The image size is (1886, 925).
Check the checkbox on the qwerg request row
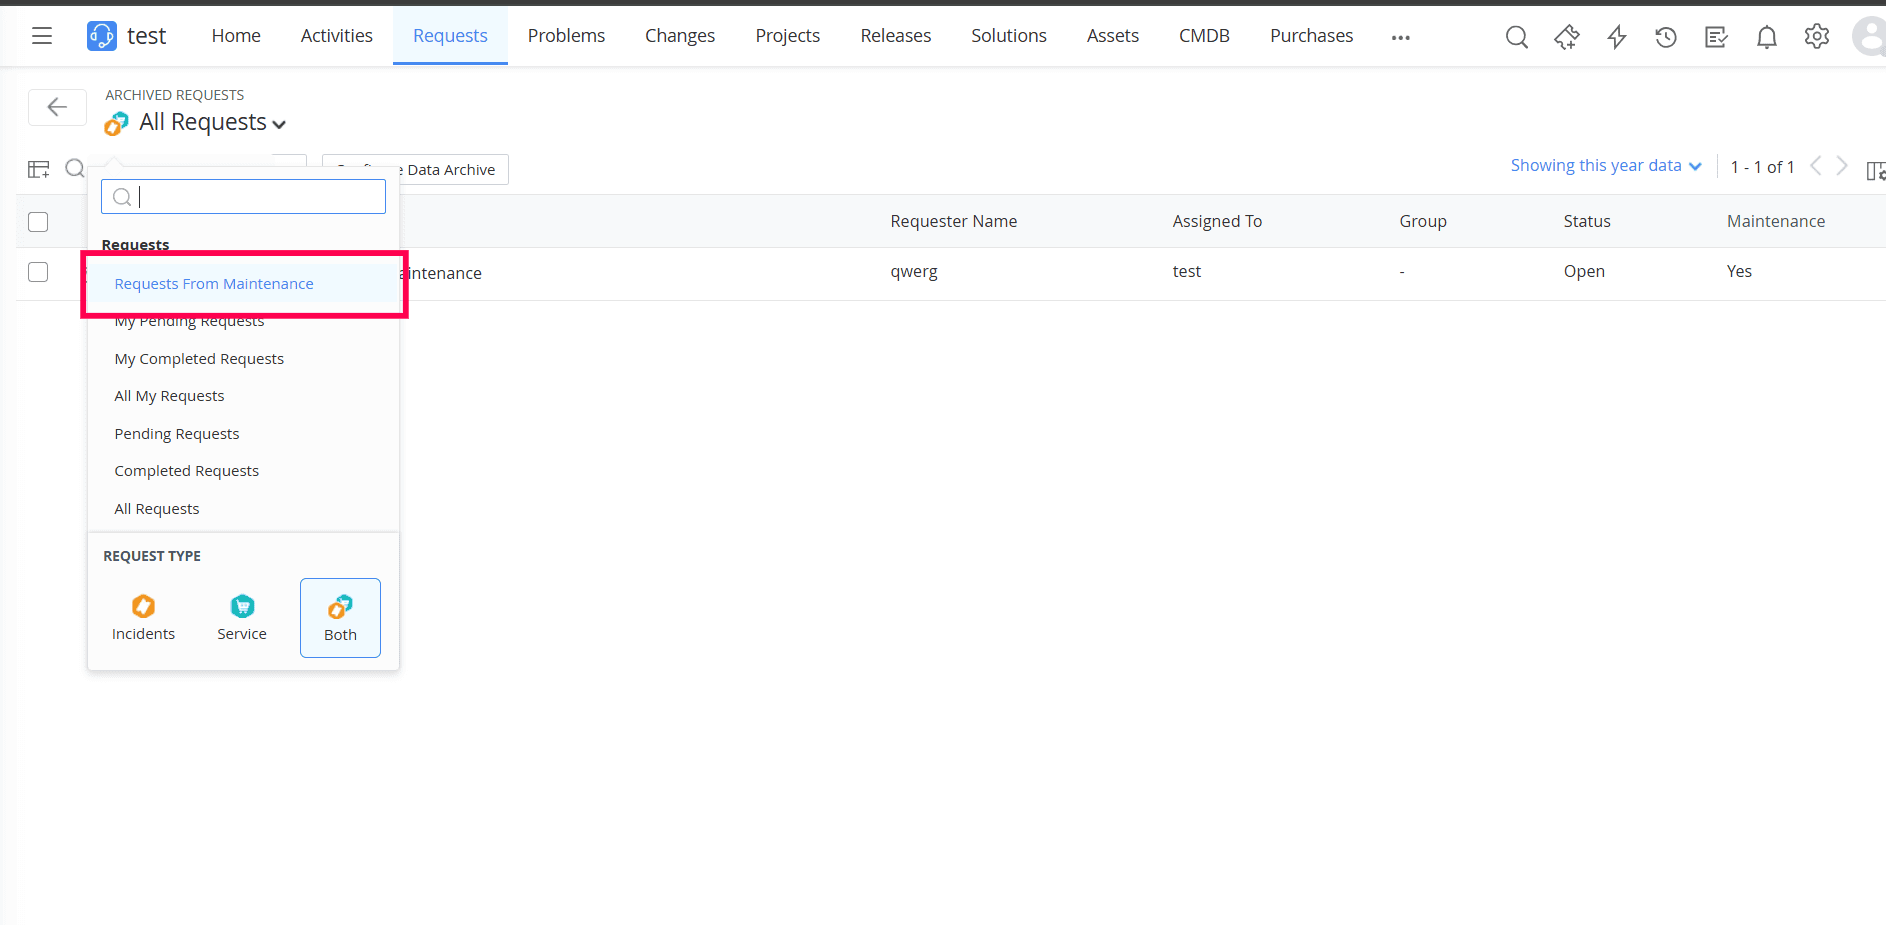pyautogui.click(x=38, y=271)
